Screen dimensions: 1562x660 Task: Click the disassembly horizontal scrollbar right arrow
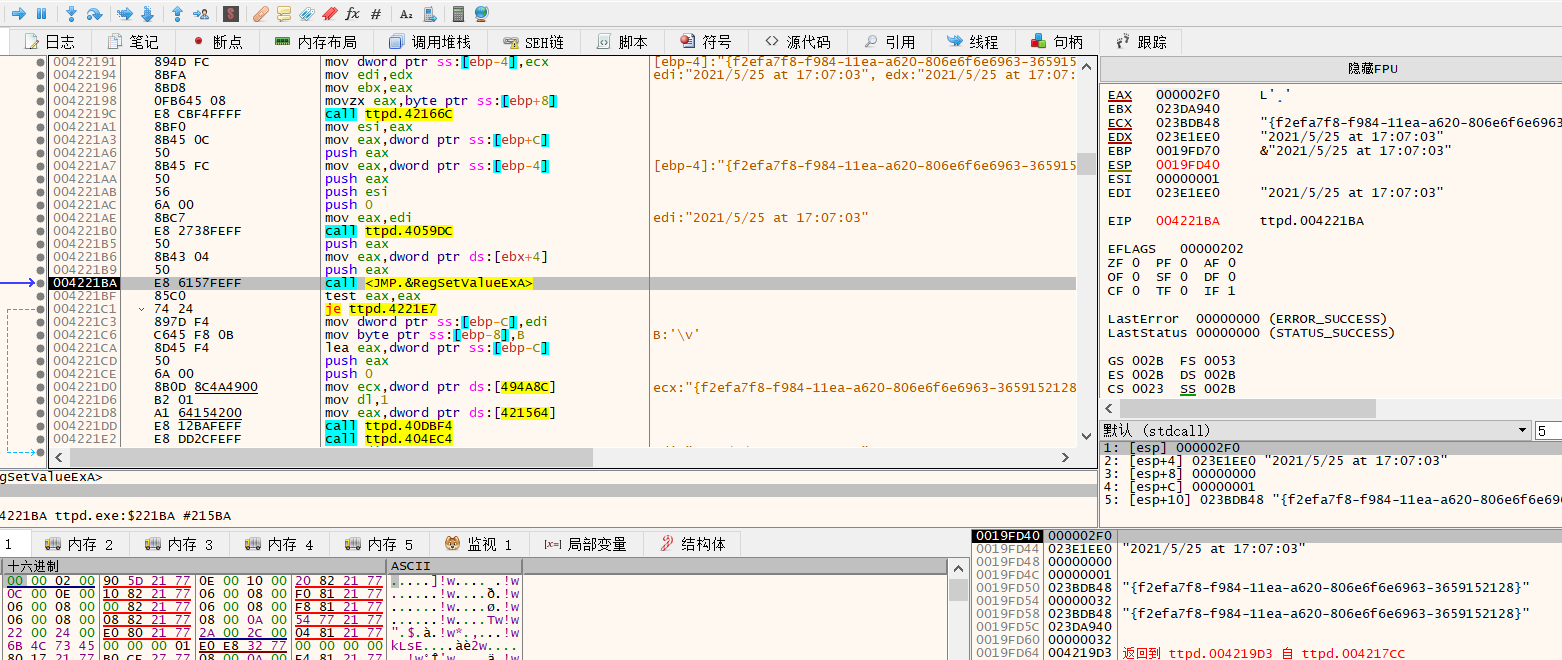[1067, 456]
